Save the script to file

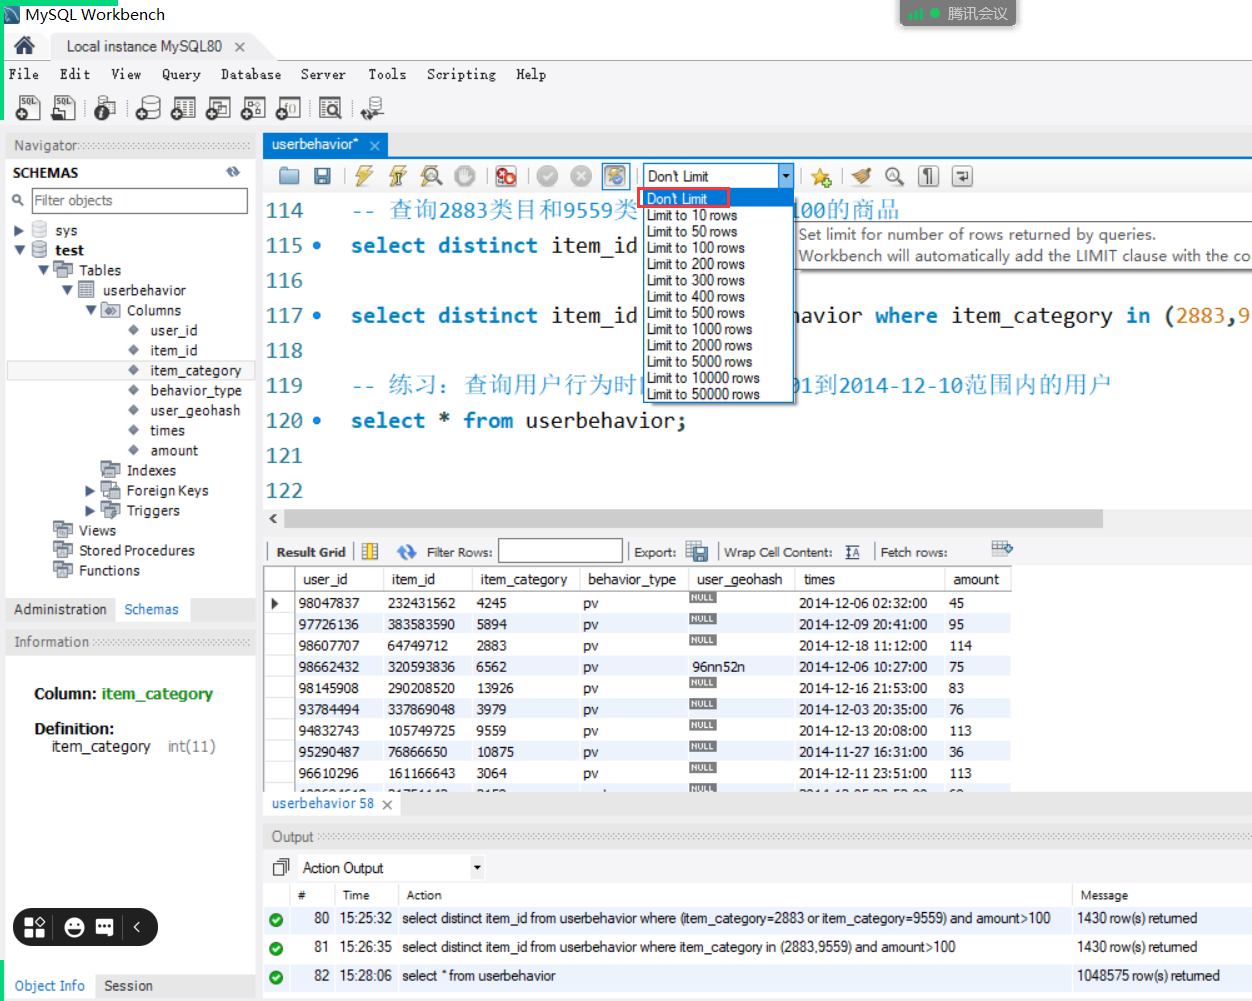pos(322,176)
